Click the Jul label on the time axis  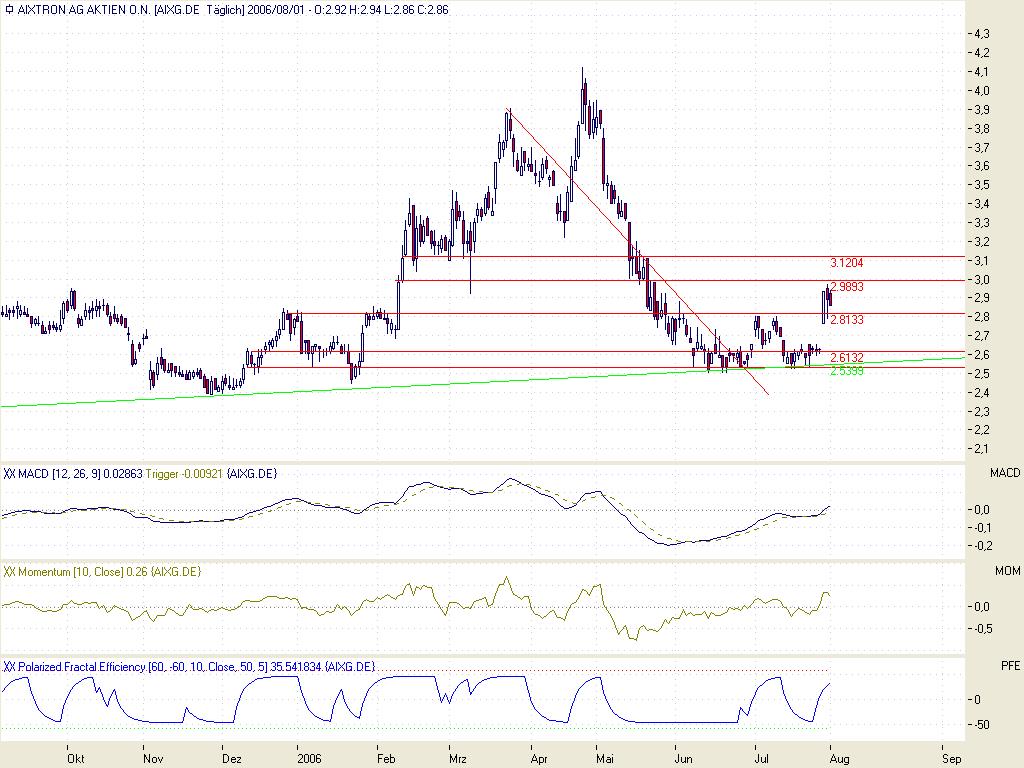click(761, 758)
